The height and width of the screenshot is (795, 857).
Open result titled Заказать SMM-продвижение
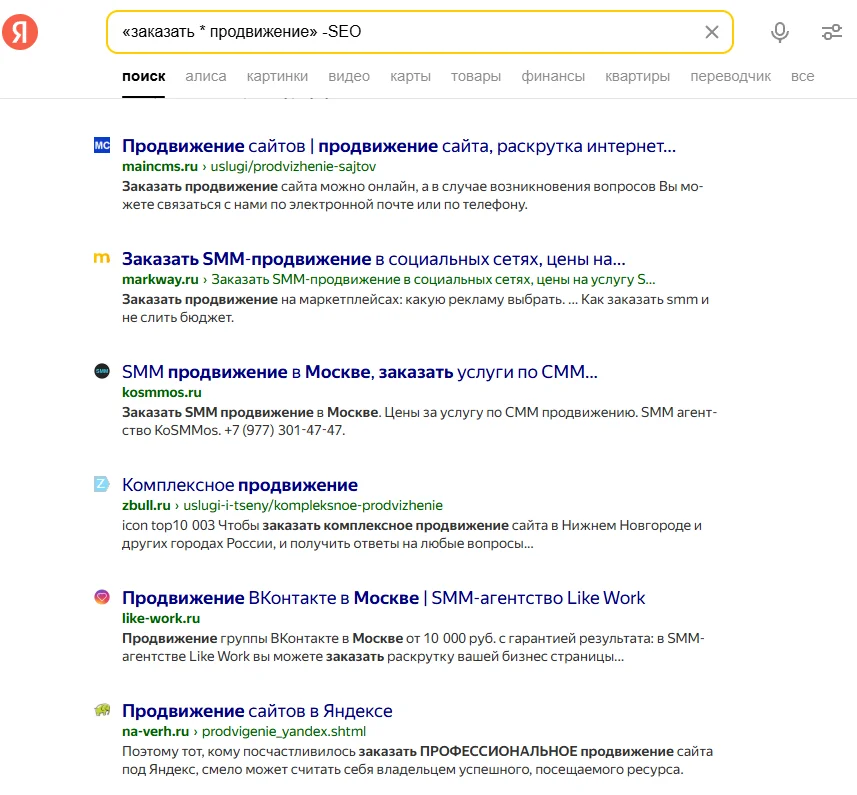373,259
